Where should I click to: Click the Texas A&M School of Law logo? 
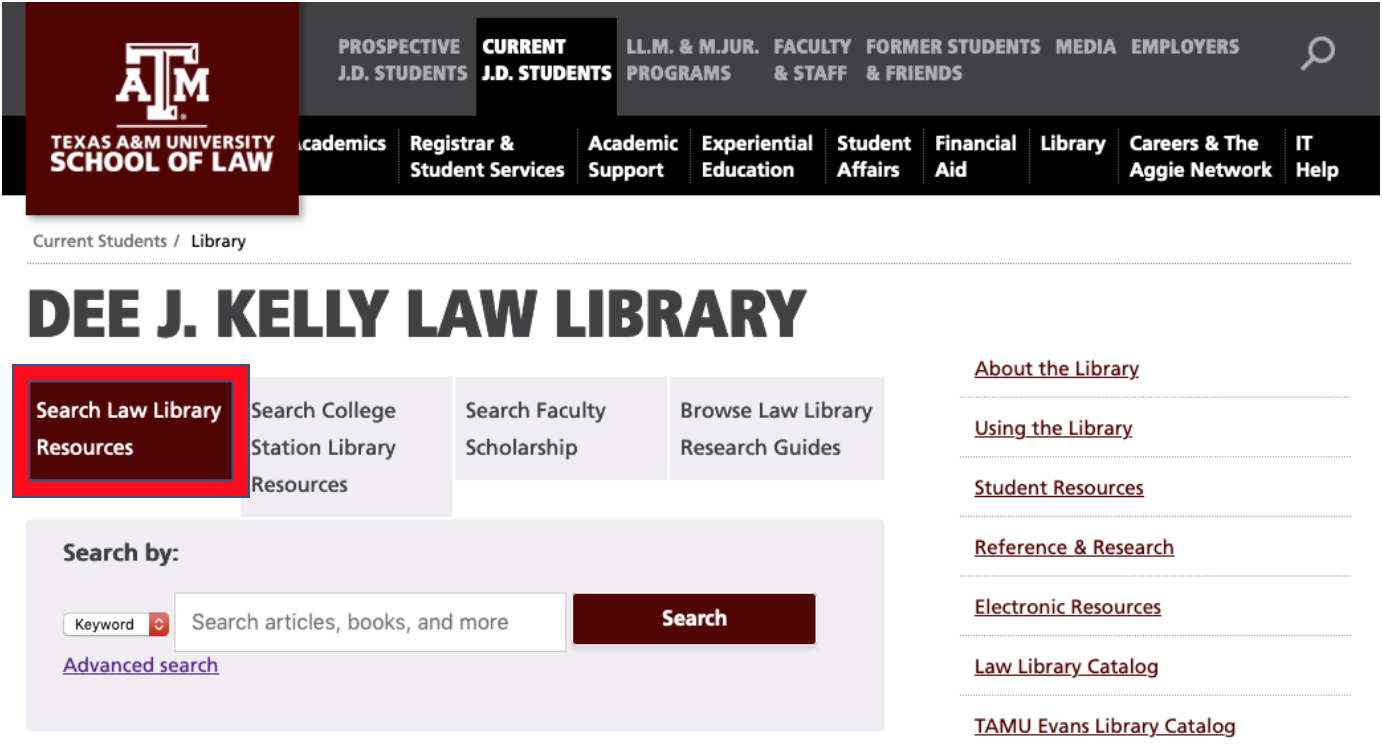pos(162,109)
